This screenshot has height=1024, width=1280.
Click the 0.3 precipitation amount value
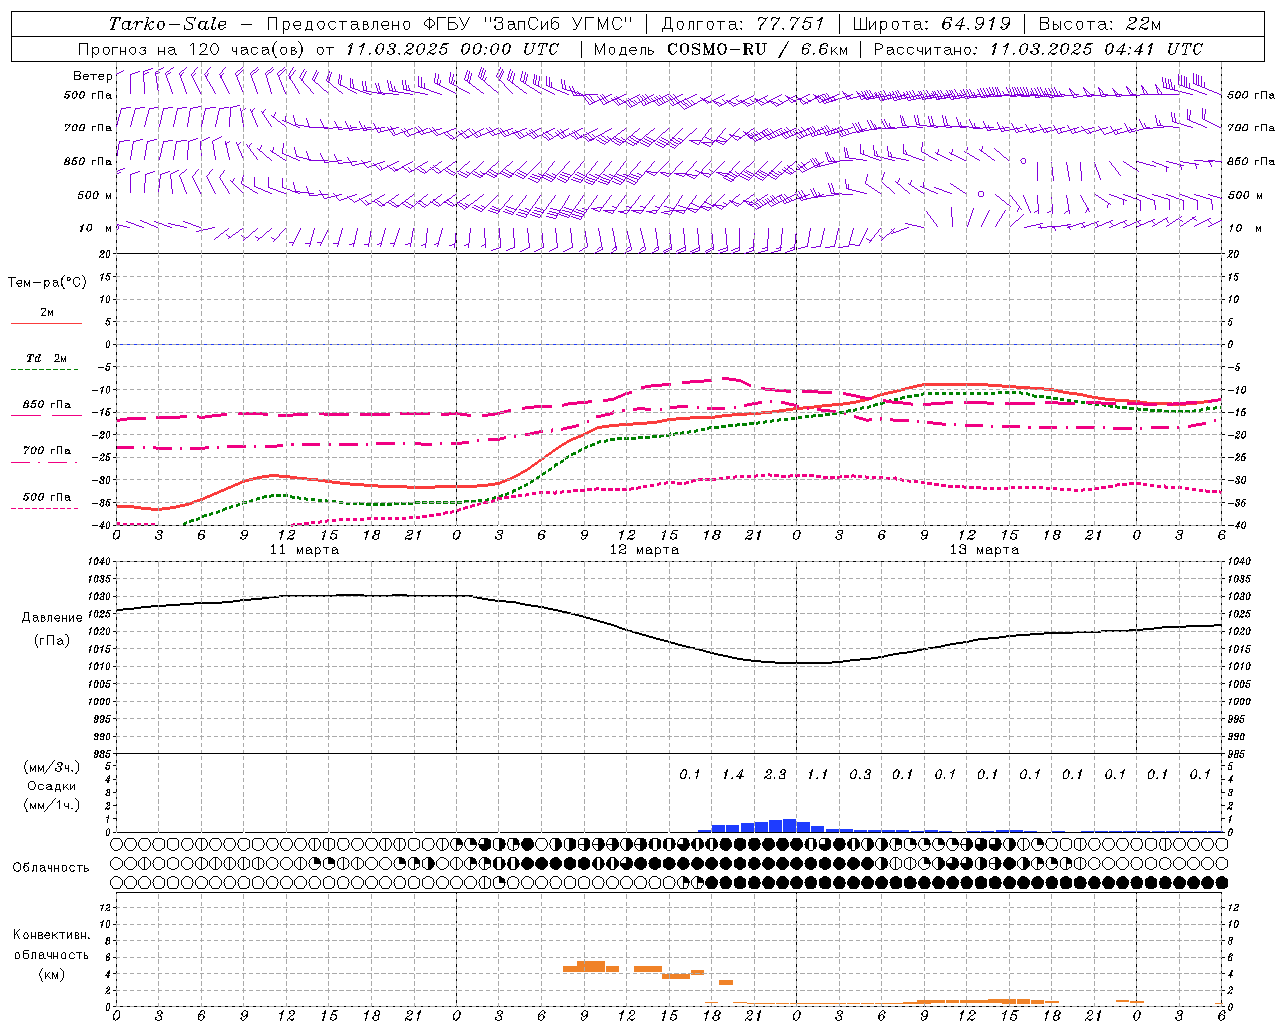coord(860,774)
